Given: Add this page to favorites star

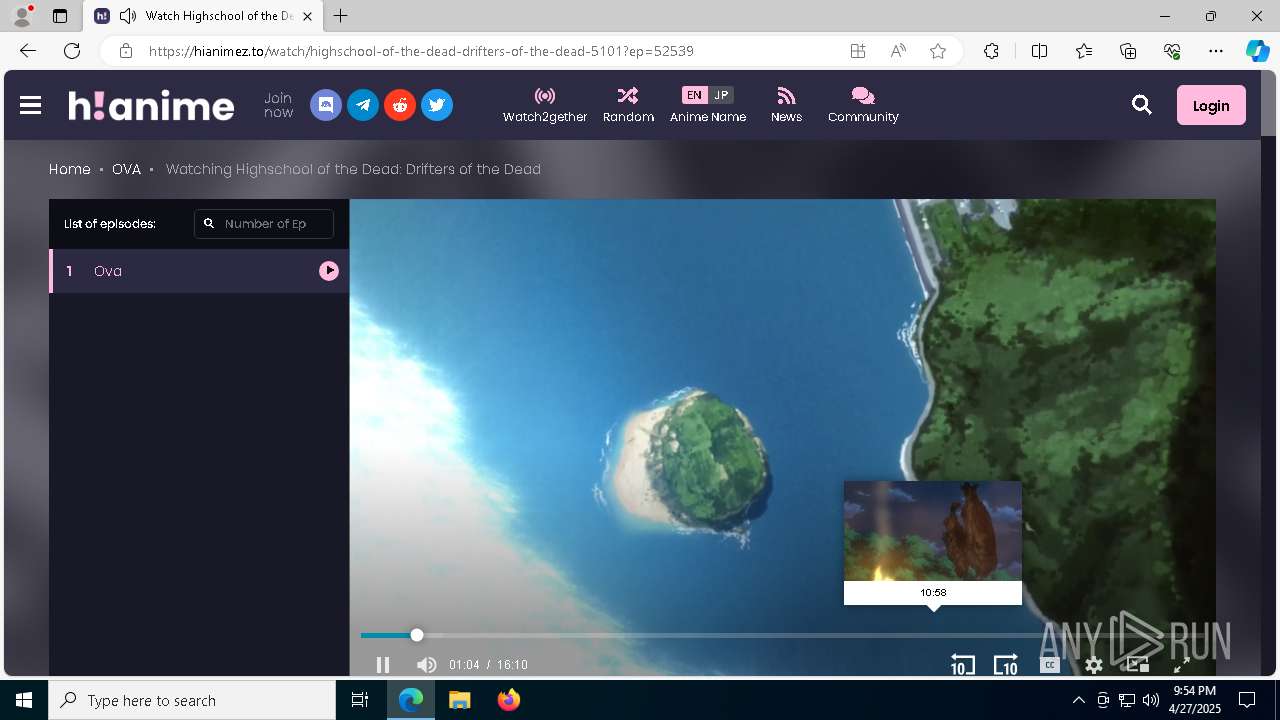Looking at the screenshot, I should pos(938,51).
